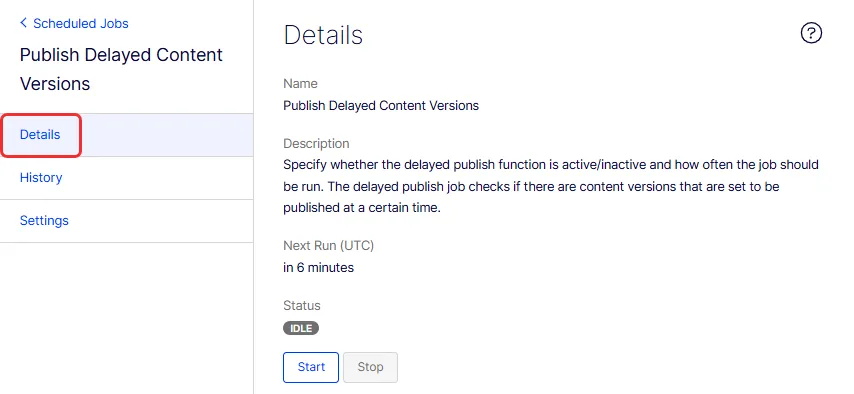
Task: Open the help question mark icon
Action: pos(811,33)
